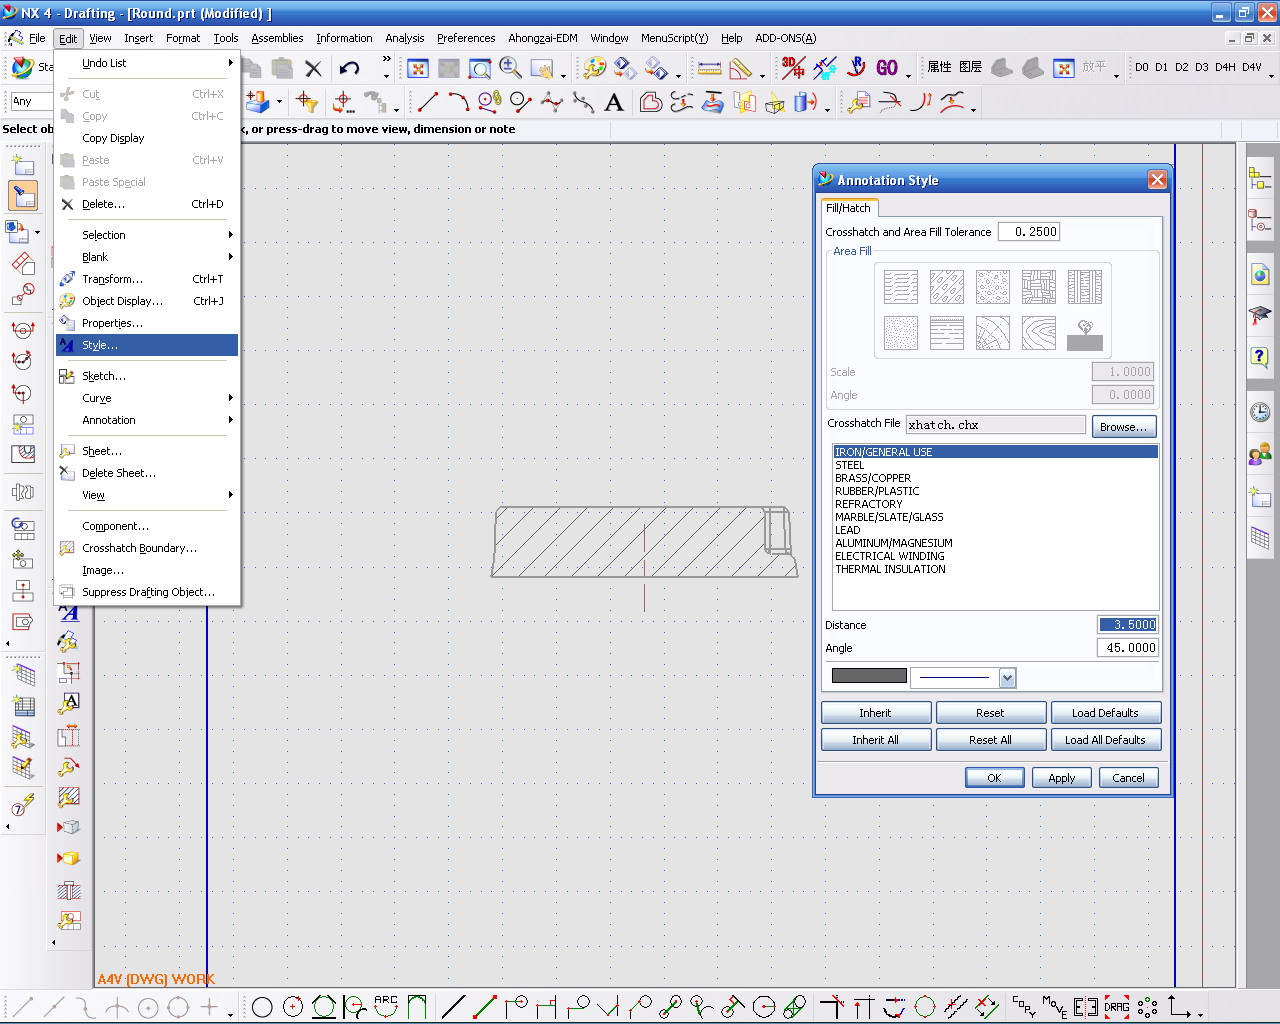Image resolution: width=1280 pixels, height=1024 pixels.
Task: Select the Text (A) tool icon
Action: coord(614,102)
